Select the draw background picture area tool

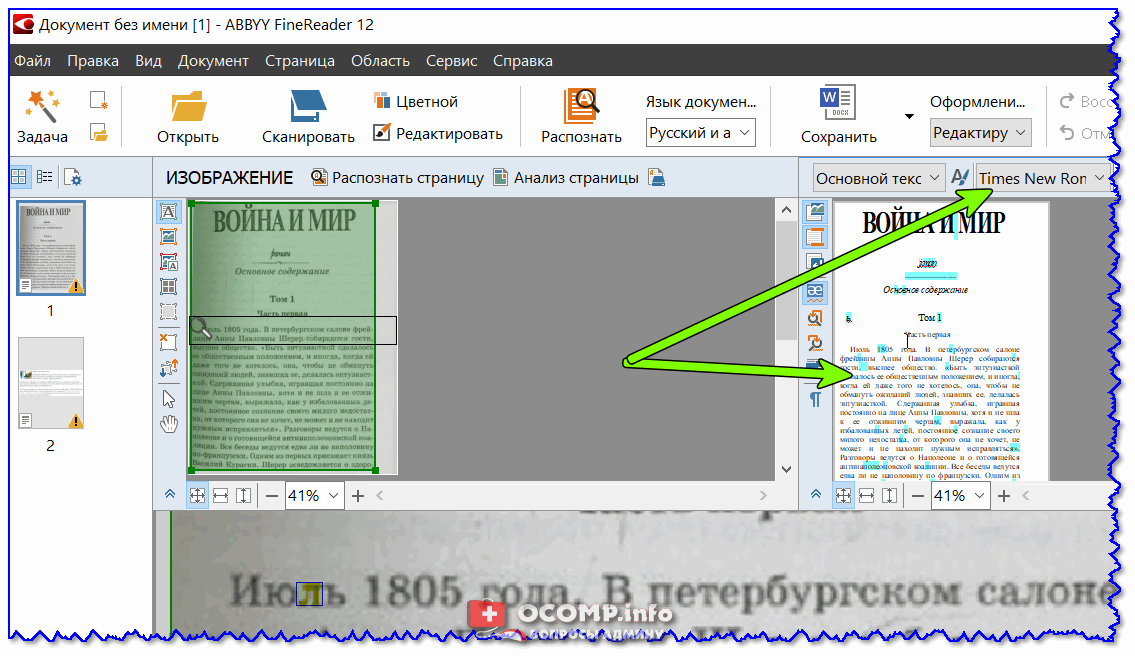coord(168,261)
